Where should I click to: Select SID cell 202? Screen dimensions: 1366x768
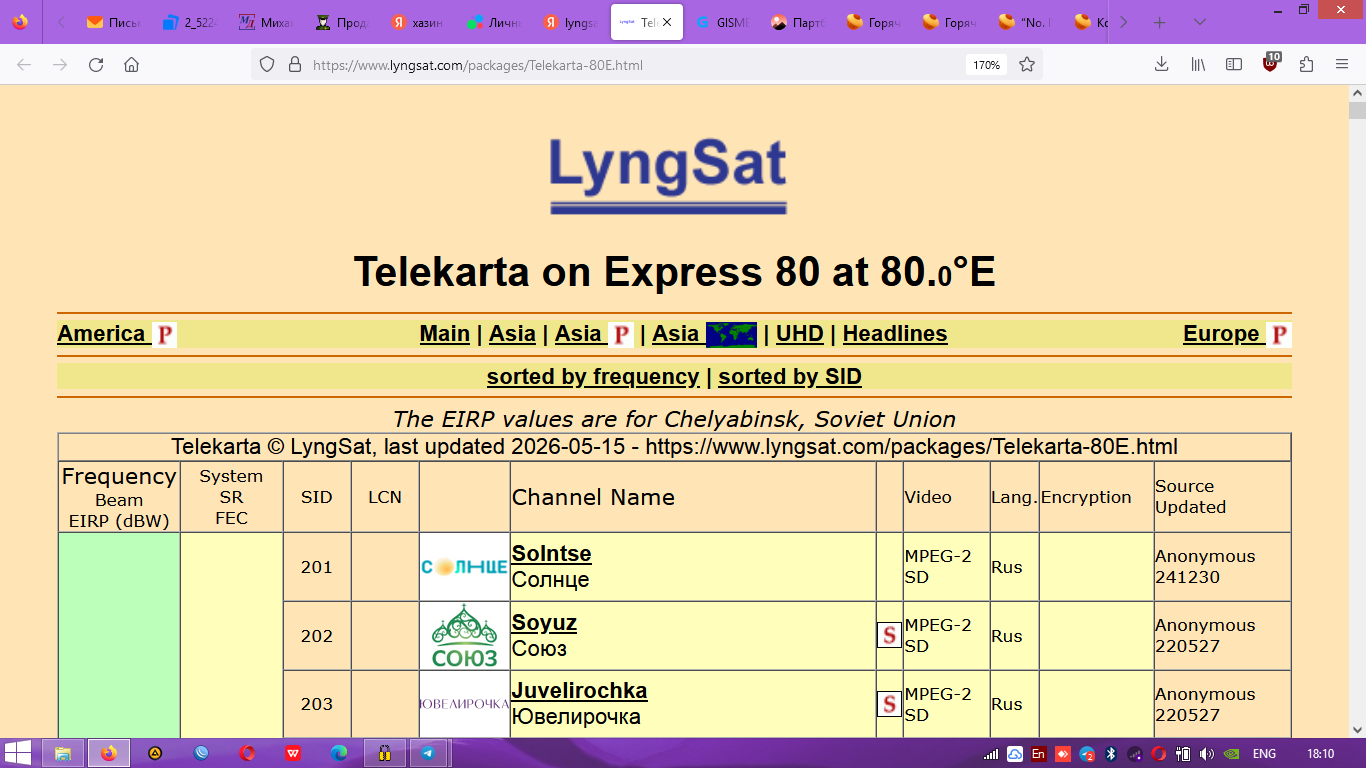click(x=317, y=636)
